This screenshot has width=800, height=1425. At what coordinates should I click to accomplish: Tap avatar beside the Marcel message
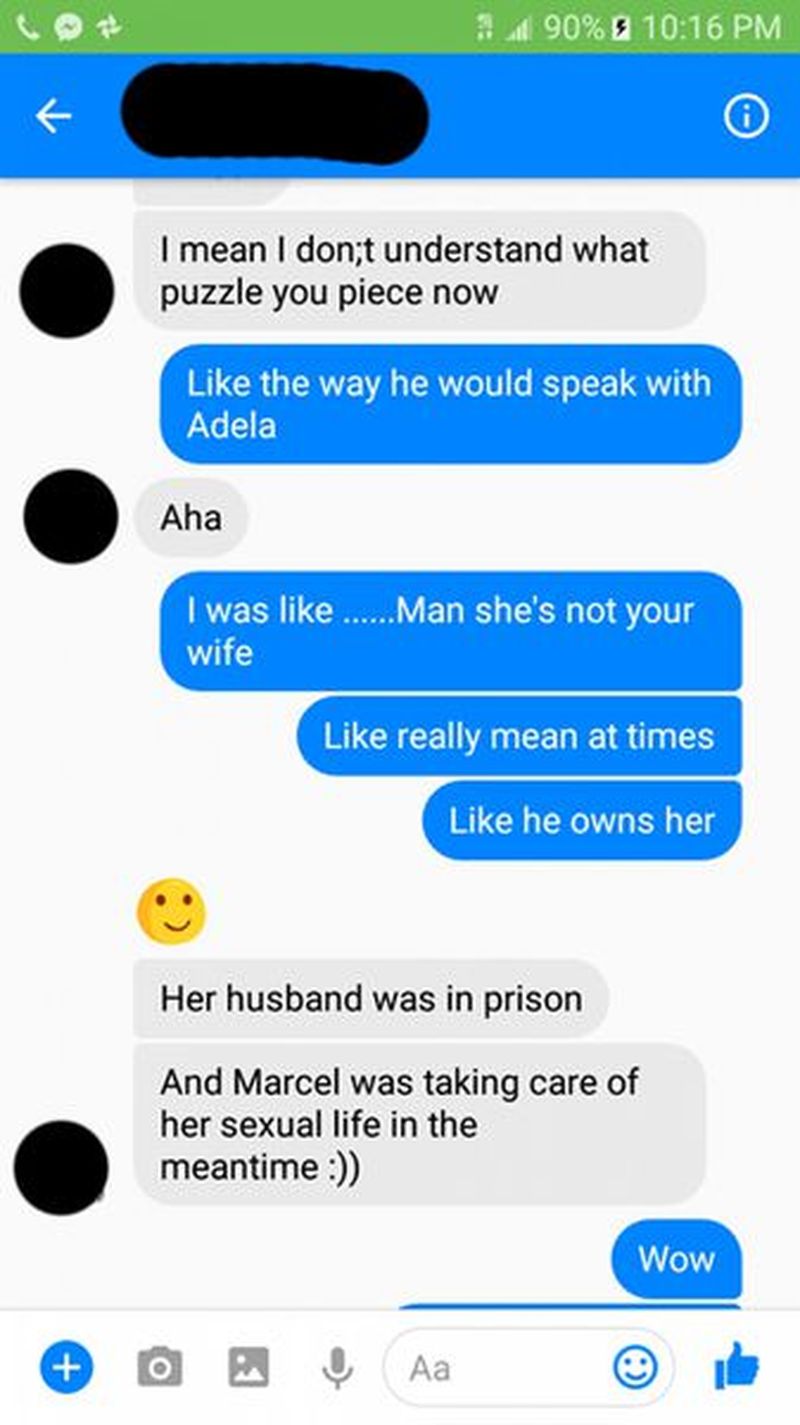(x=61, y=1167)
